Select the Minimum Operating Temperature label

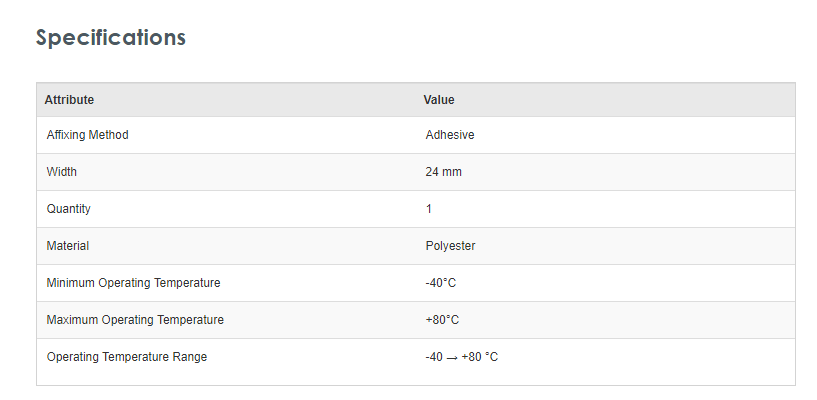[x=133, y=283]
